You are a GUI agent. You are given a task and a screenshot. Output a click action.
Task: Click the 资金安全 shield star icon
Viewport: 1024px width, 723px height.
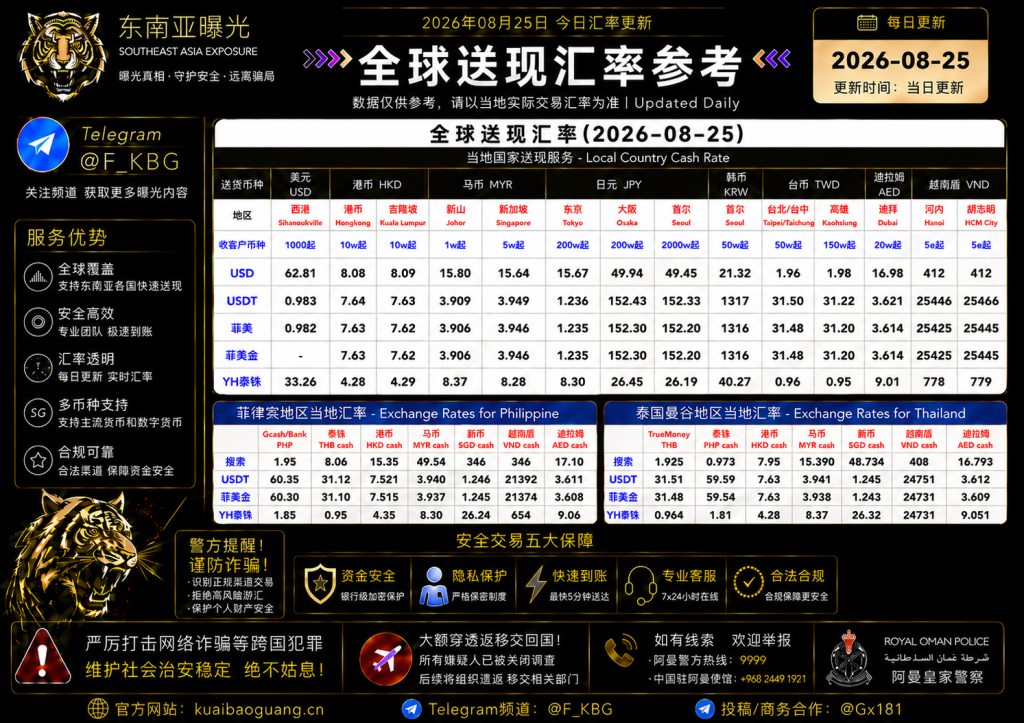[x=320, y=584]
